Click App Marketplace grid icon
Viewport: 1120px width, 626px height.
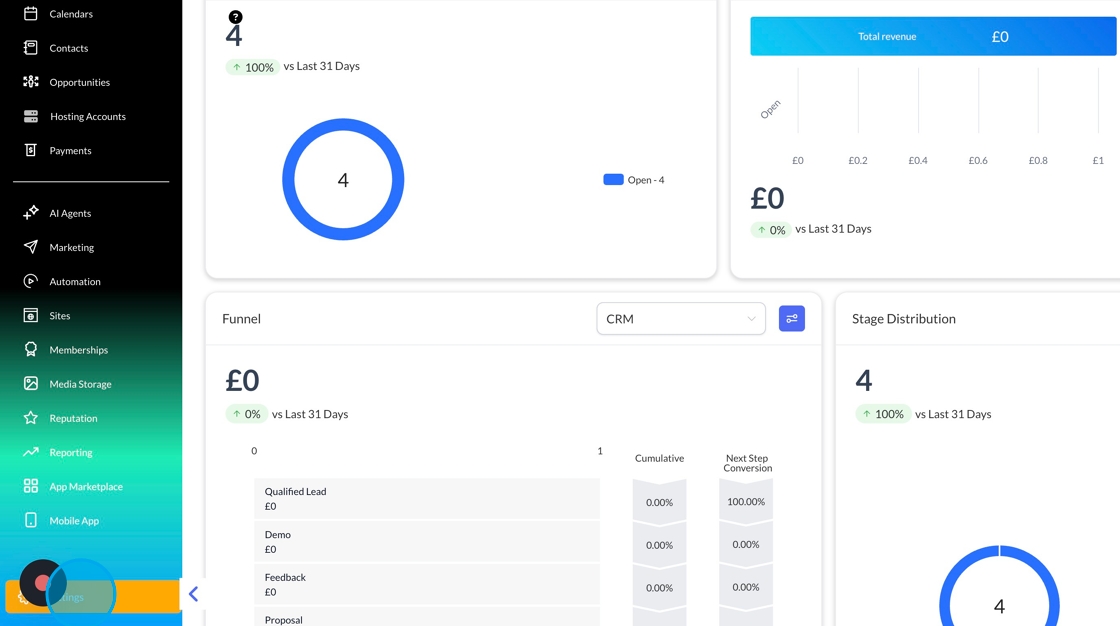[31, 487]
